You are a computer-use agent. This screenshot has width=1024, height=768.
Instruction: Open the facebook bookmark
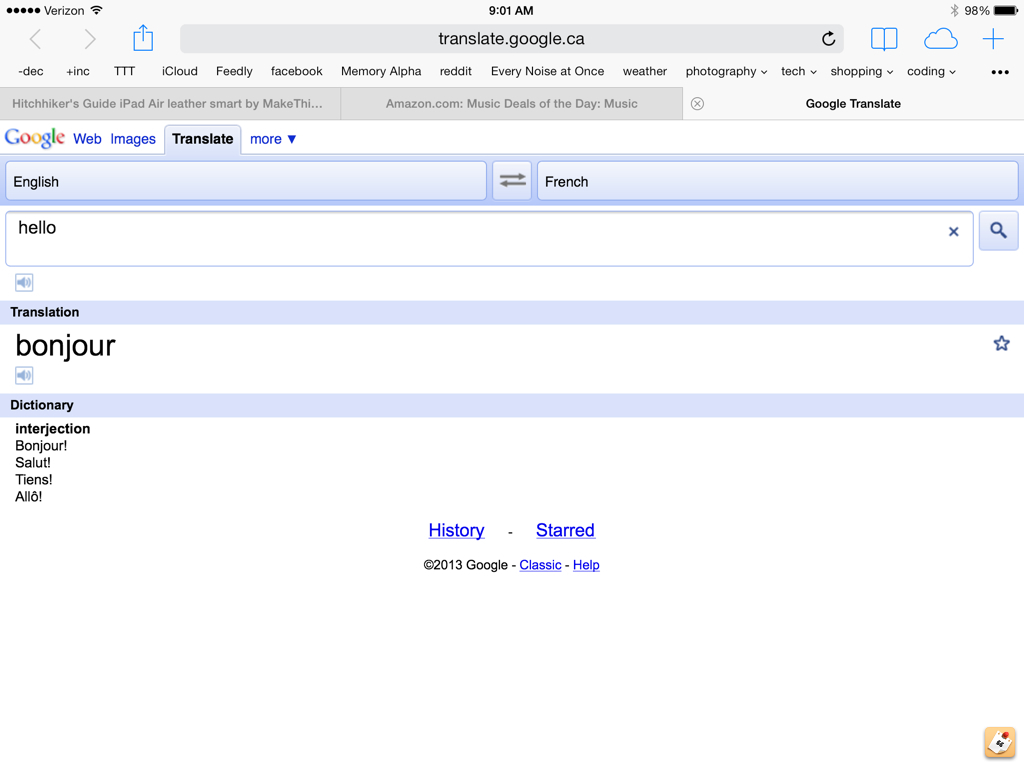coord(296,71)
